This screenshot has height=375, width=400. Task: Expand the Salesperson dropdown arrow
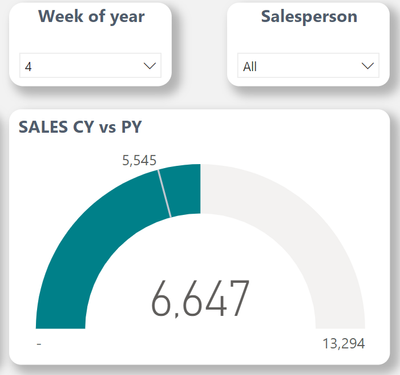point(368,66)
